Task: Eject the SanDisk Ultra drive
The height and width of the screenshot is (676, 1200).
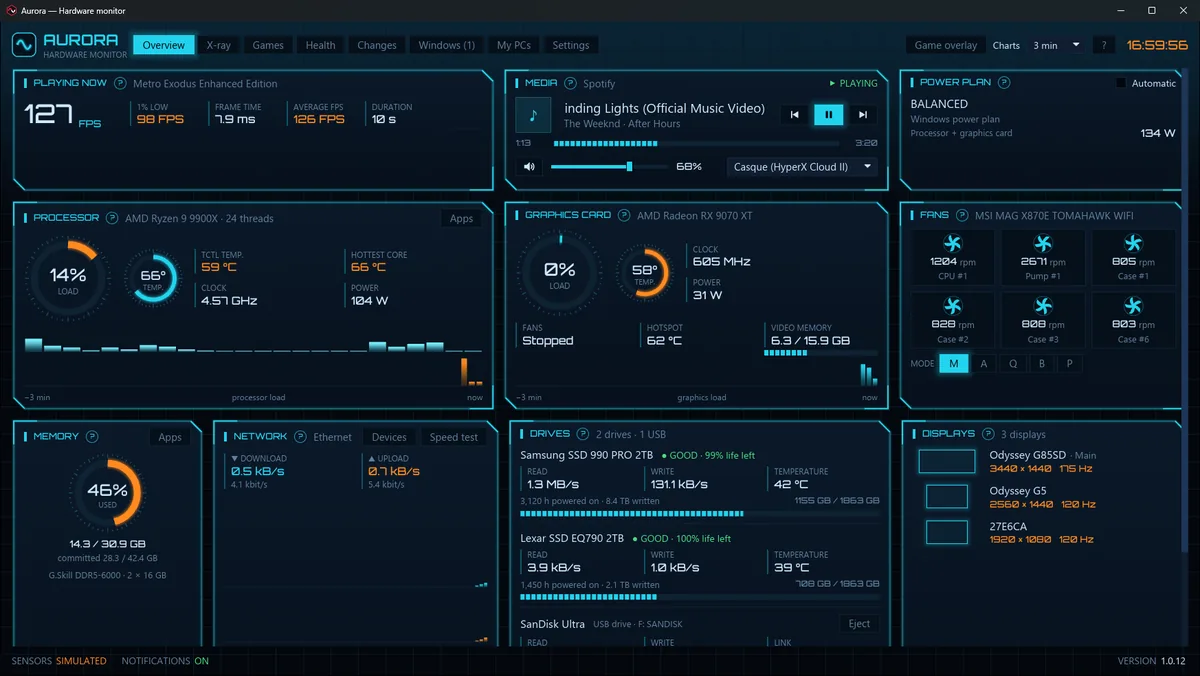Action: pyautogui.click(x=859, y=624)
